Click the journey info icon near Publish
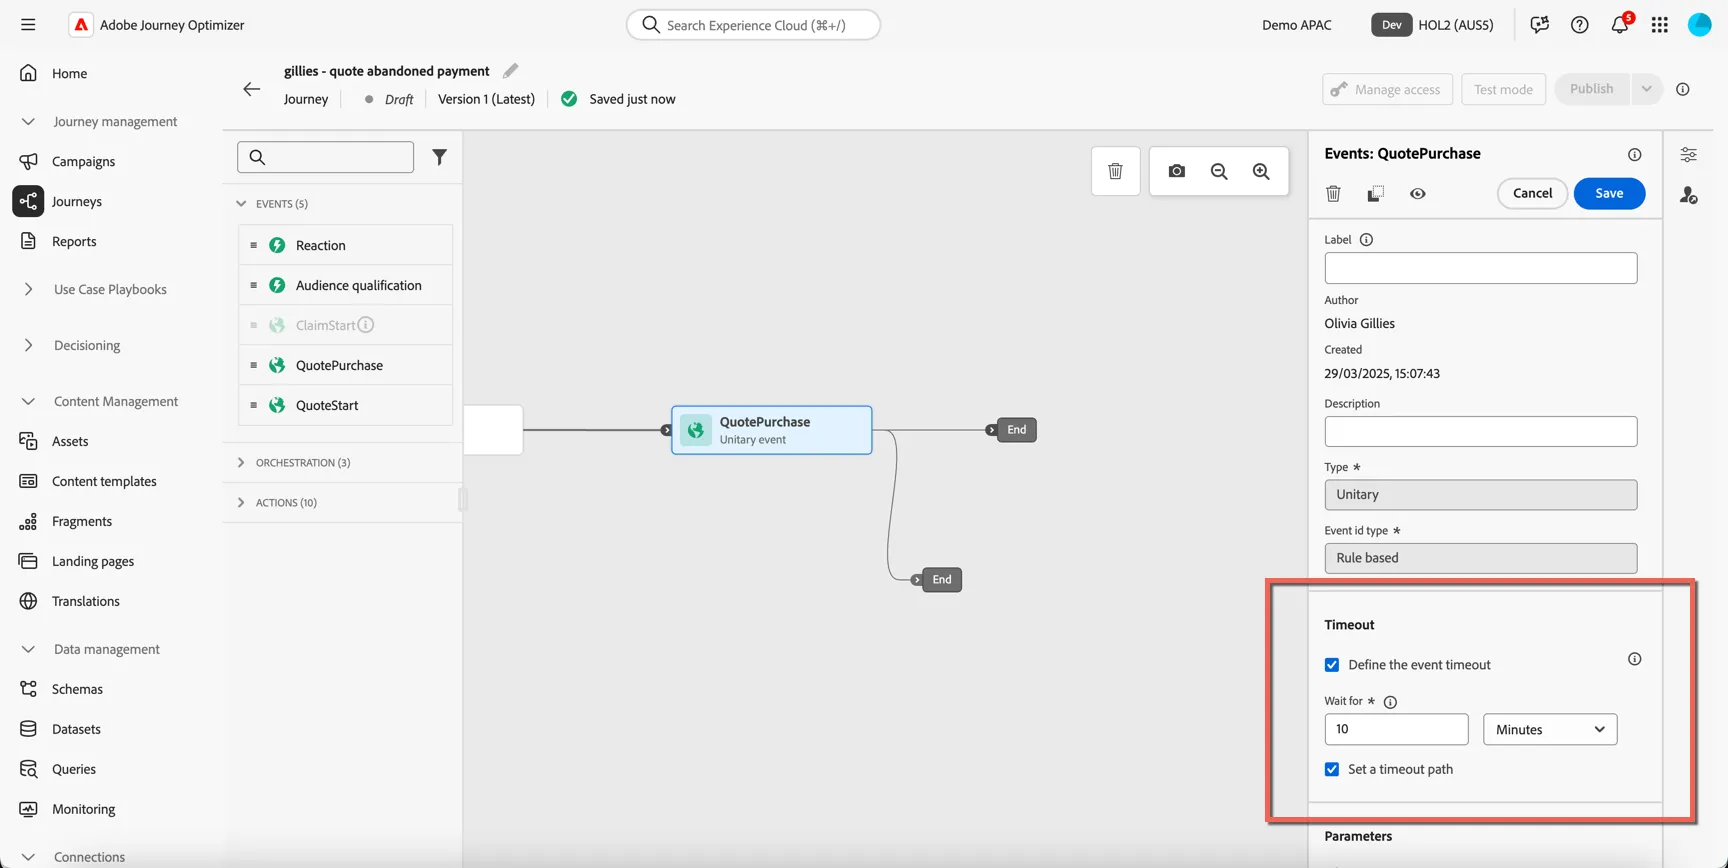Screen dimensions: 1728x868 tap(1683, 89)
